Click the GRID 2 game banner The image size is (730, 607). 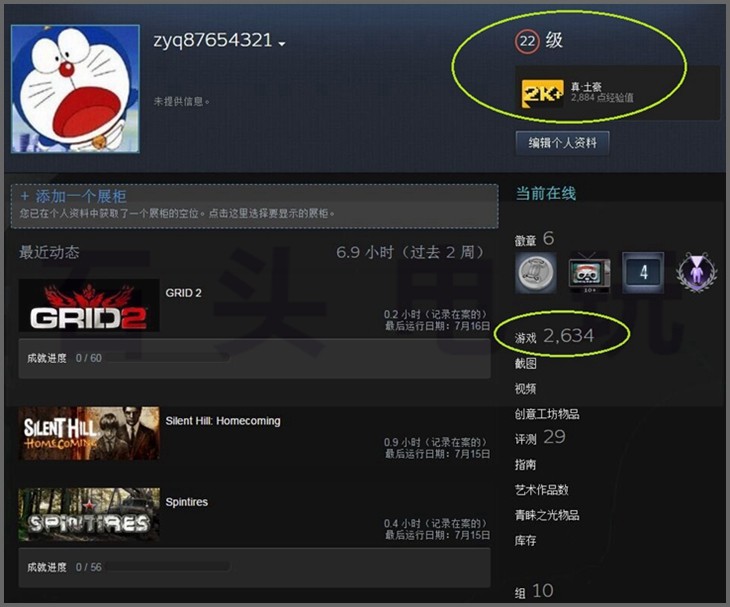pyautogui.click(x=89, y=306)
